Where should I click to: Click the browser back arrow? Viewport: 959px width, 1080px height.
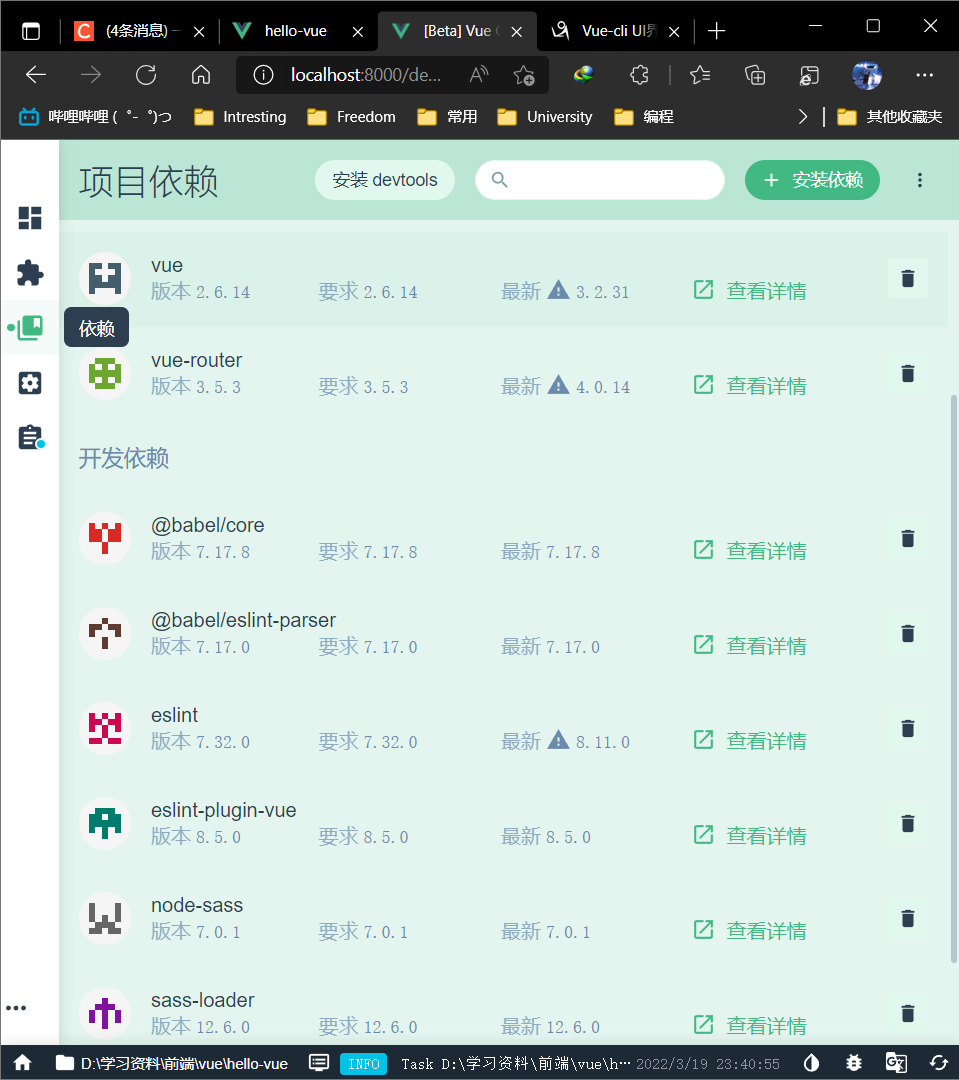coord(36,75)
